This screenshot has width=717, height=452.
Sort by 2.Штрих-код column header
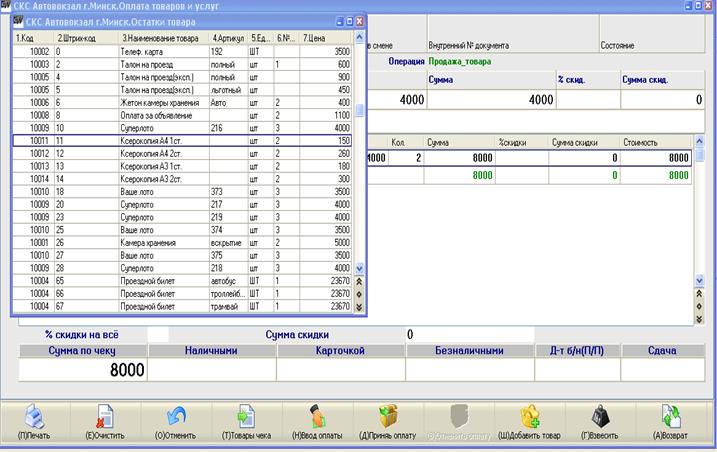86,38
